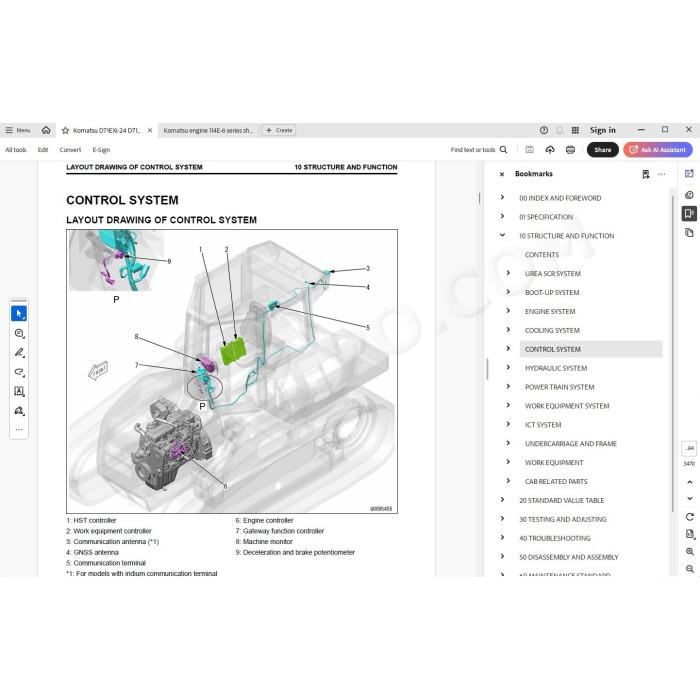Open the Ask AI Assistant button
The image size is (700, 700).
(658, 150)
